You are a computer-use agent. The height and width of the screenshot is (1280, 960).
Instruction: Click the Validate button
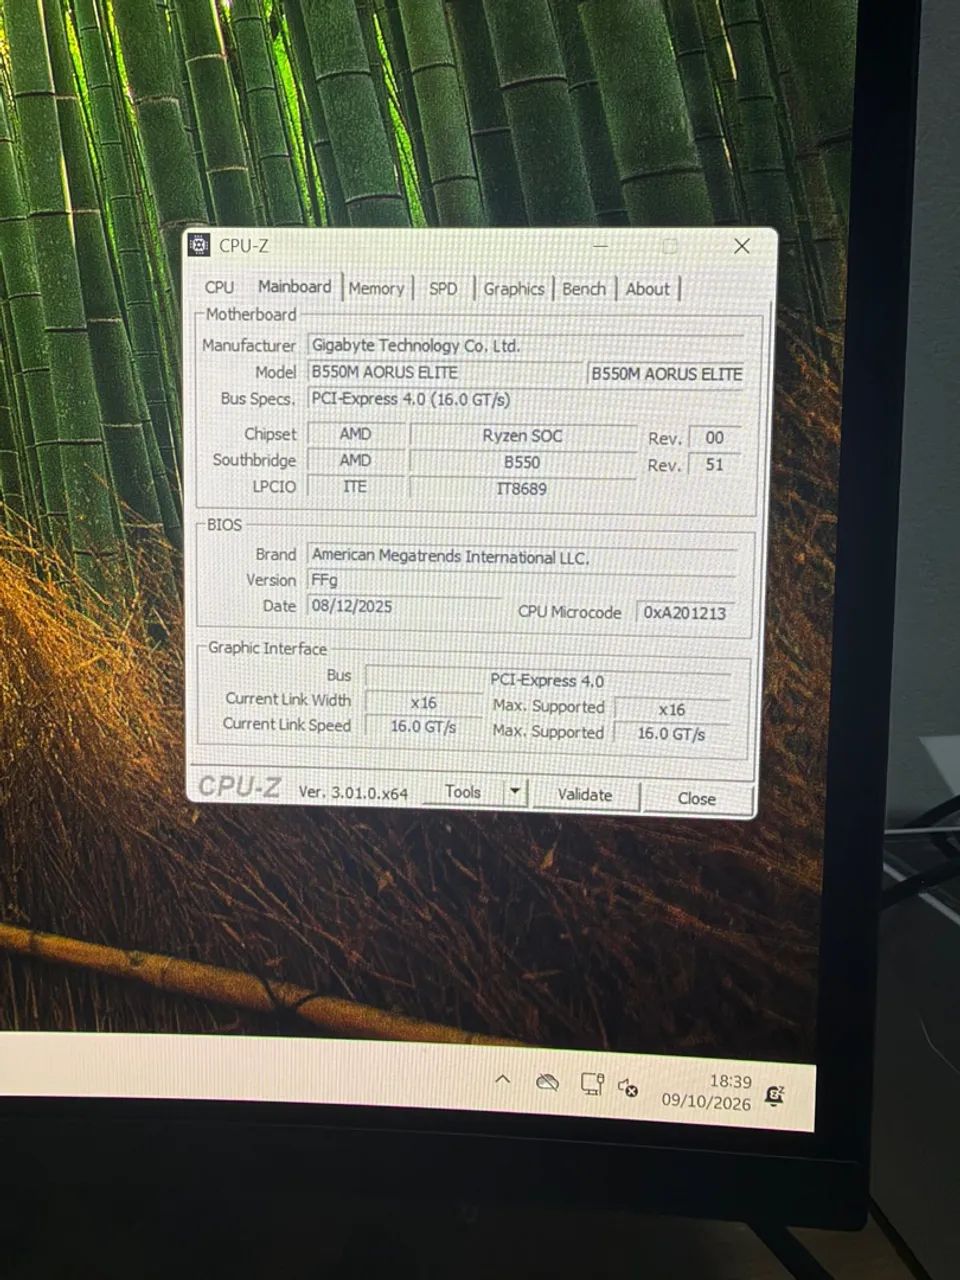(585, 795)
